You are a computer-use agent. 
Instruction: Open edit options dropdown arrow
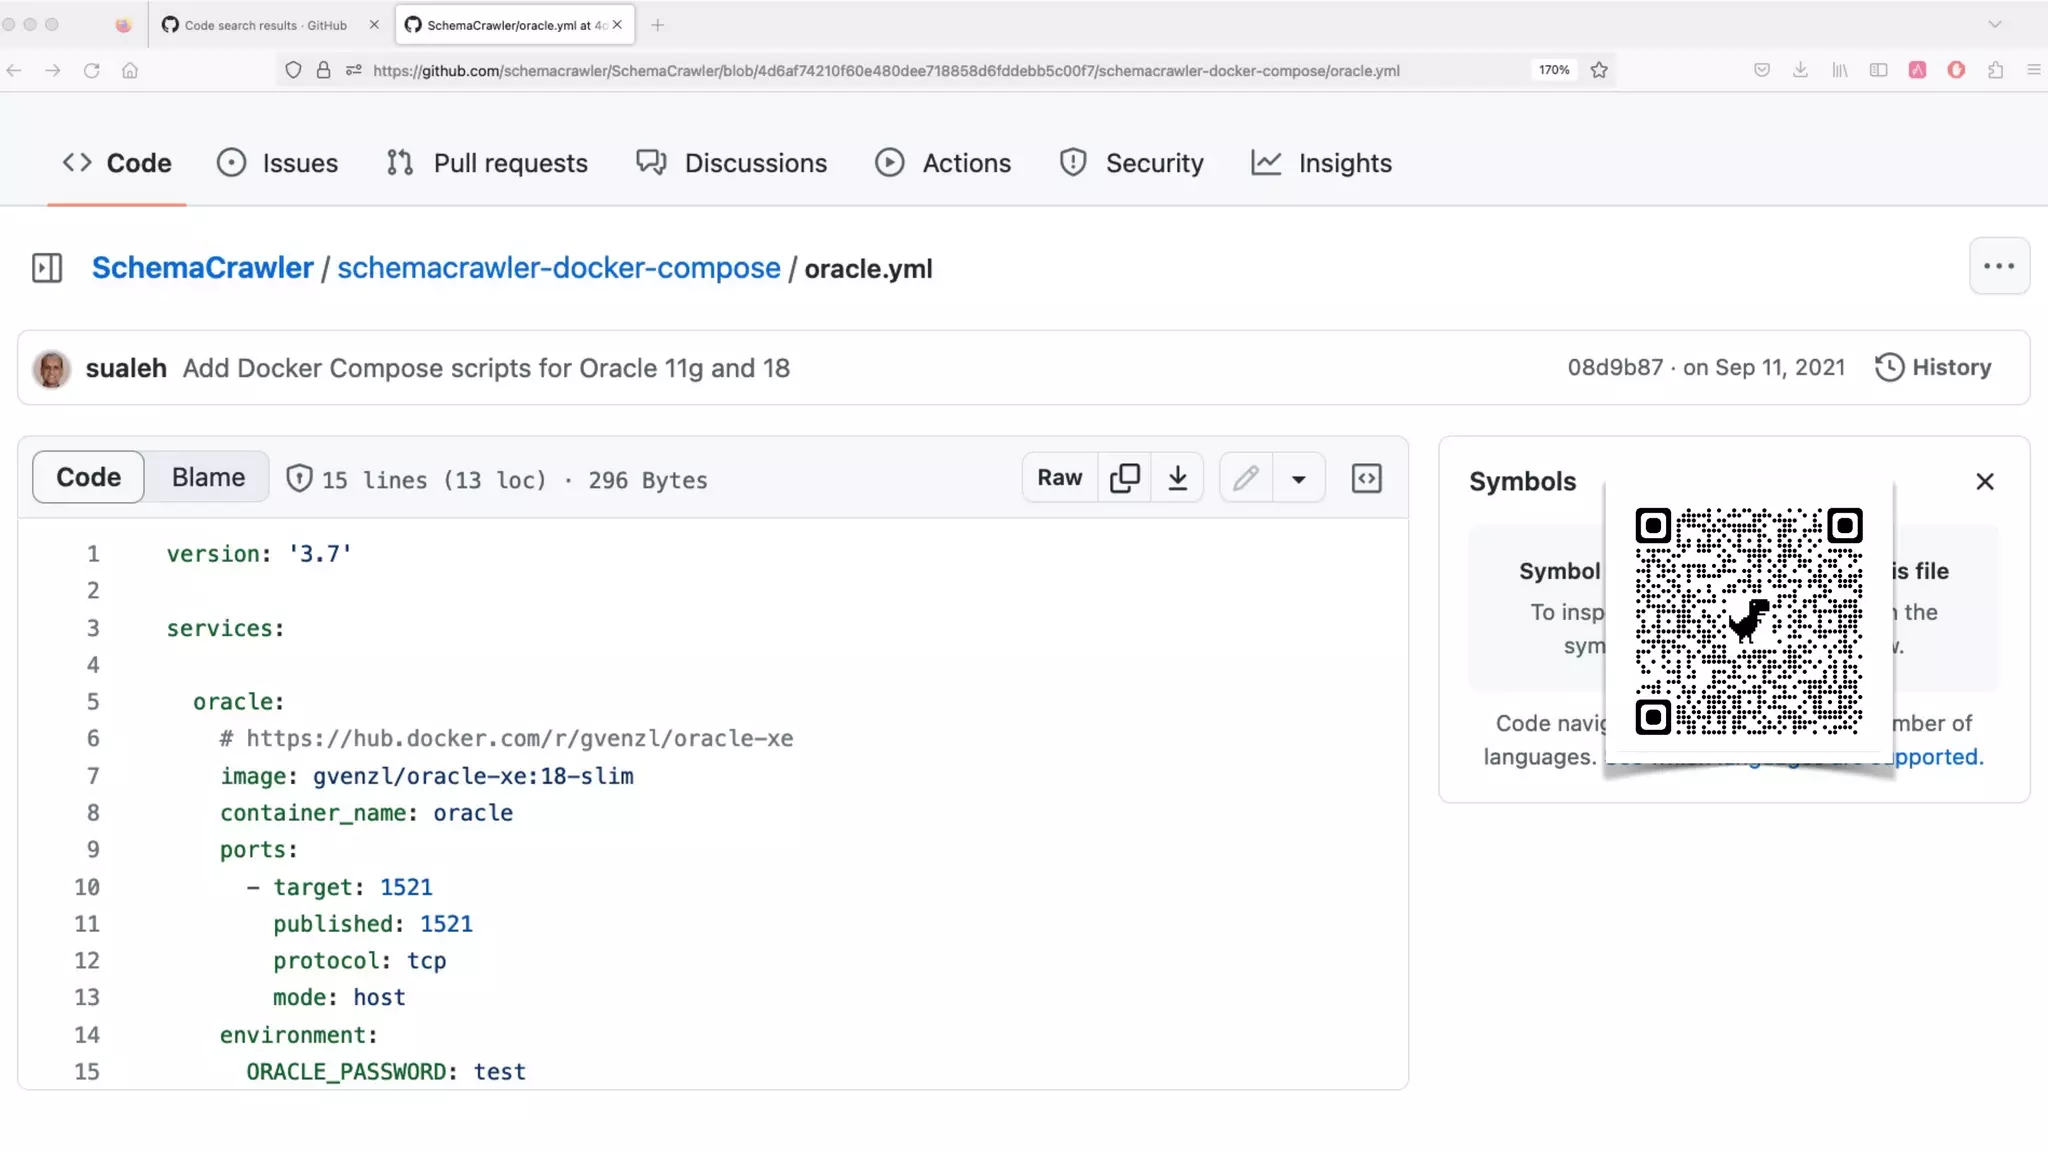[1298, 478]
